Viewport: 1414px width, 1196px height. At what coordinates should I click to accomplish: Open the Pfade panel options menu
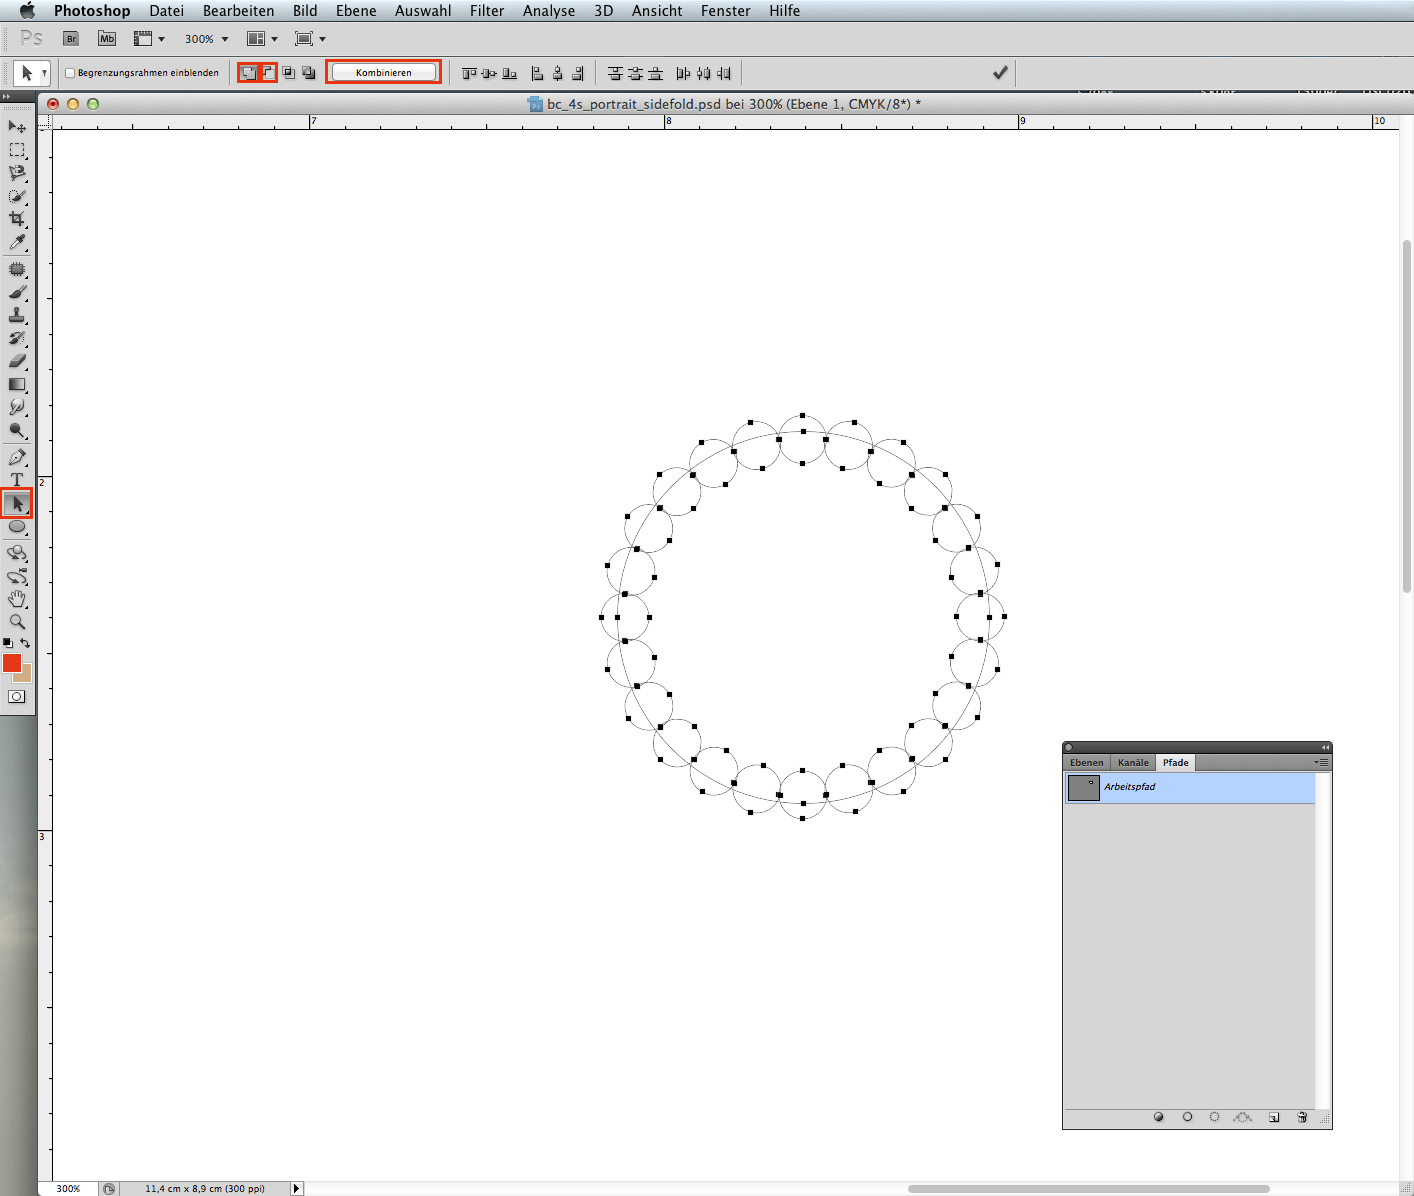click(x=1322, y=762)
